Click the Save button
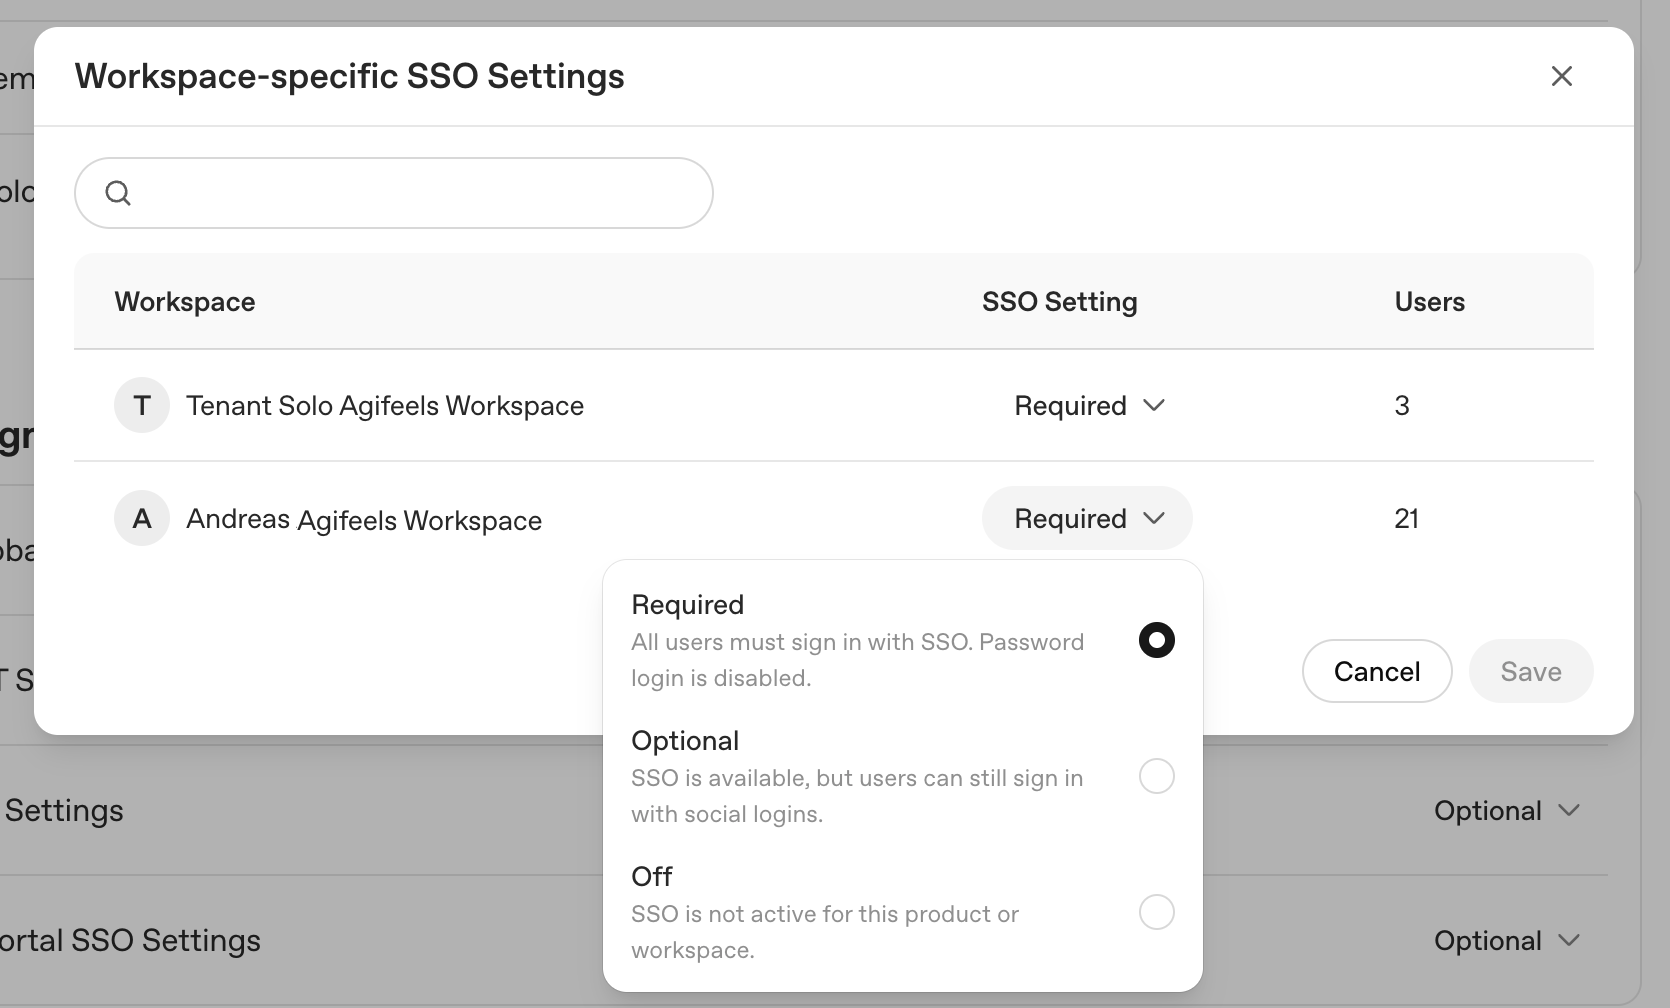1670x1008 pixels. (1531, 671)
